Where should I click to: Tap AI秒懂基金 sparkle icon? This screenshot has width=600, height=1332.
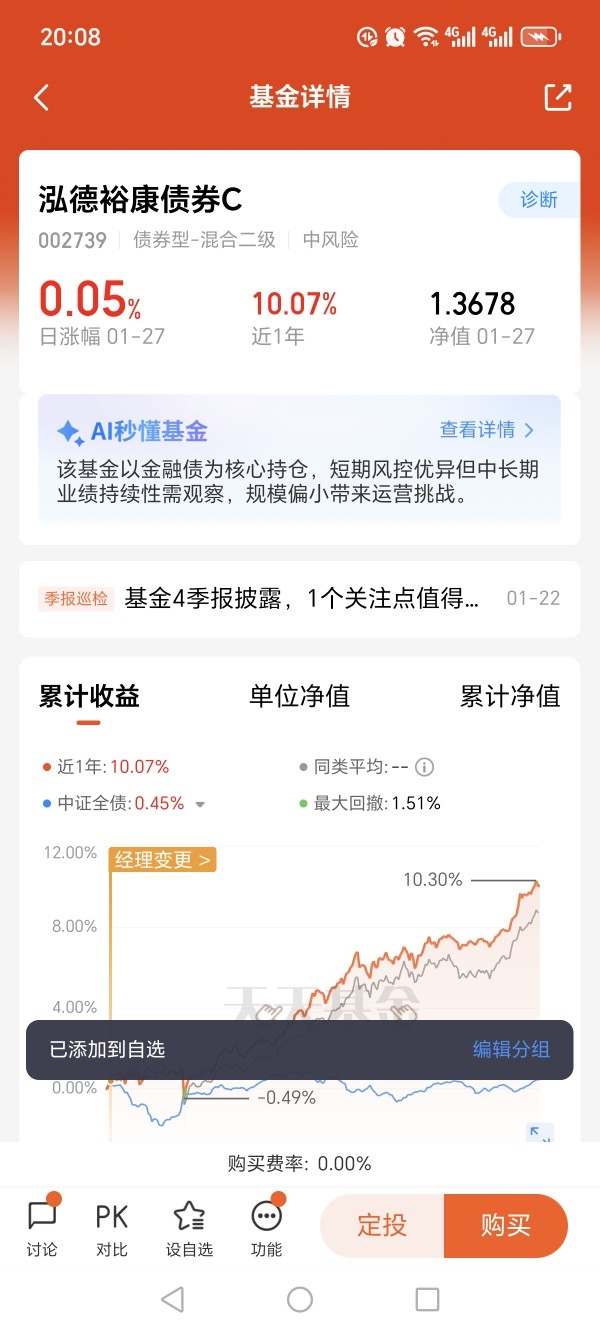tap(70, 432)
